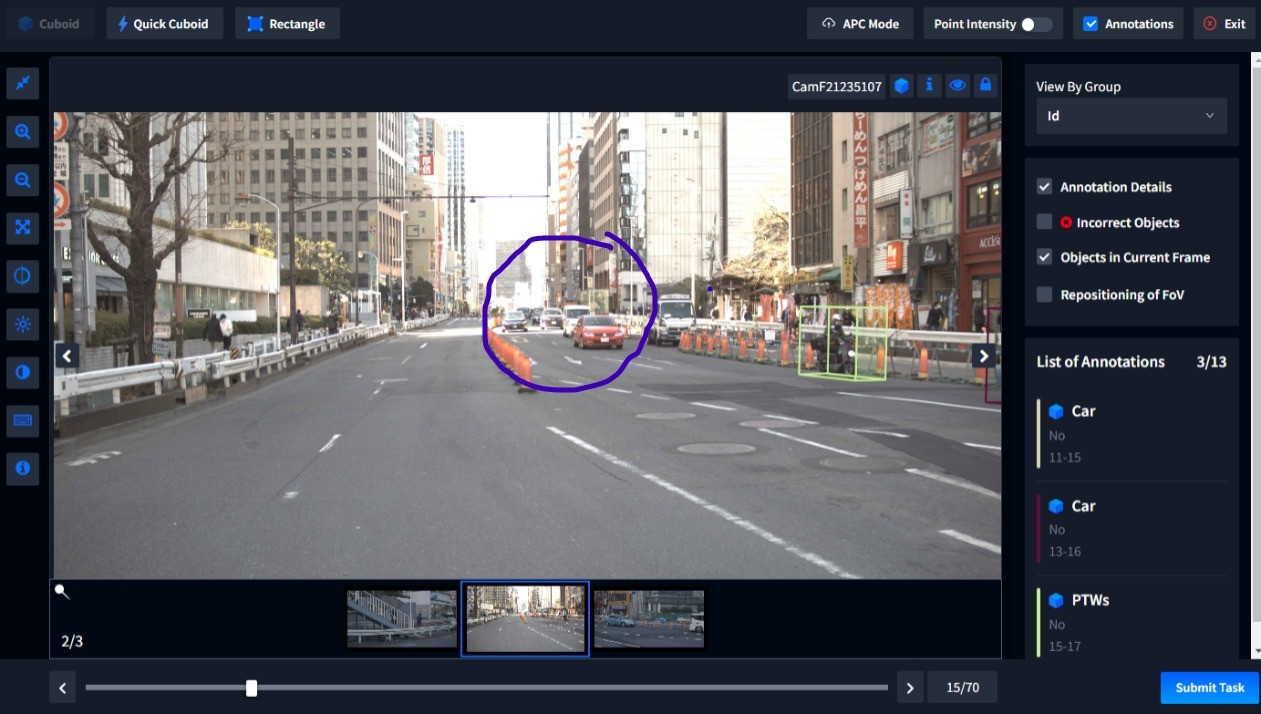
Task: Click the frame timeline slider handle
Action: coord(252,688)
